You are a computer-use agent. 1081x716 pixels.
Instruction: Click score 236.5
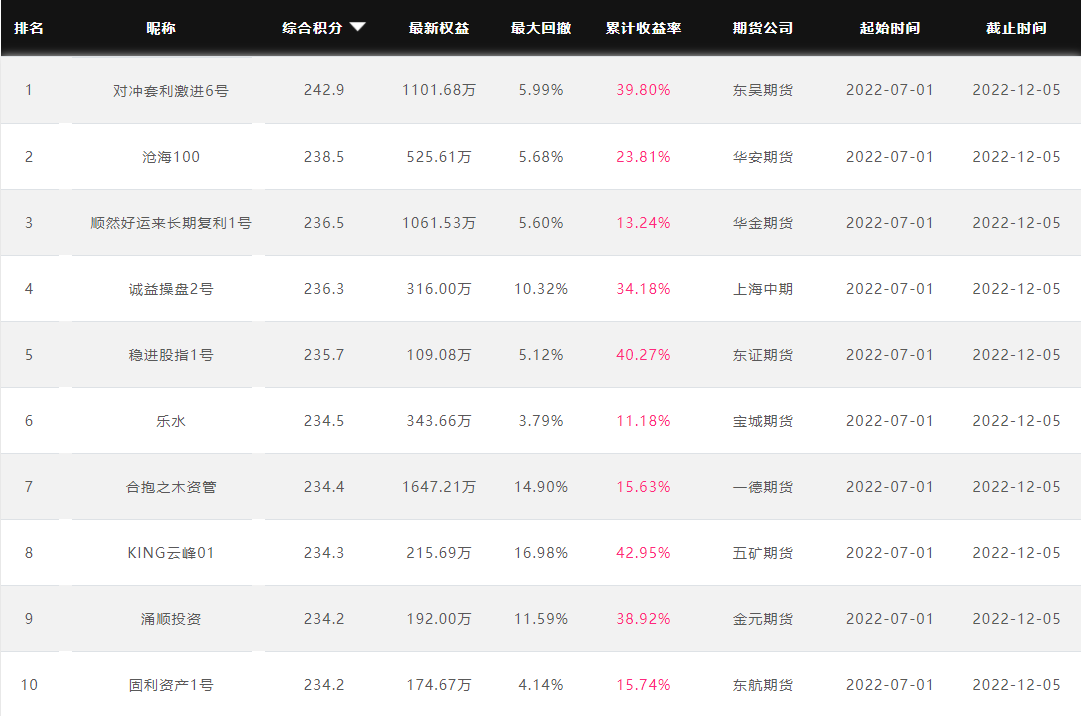[324, 223]
